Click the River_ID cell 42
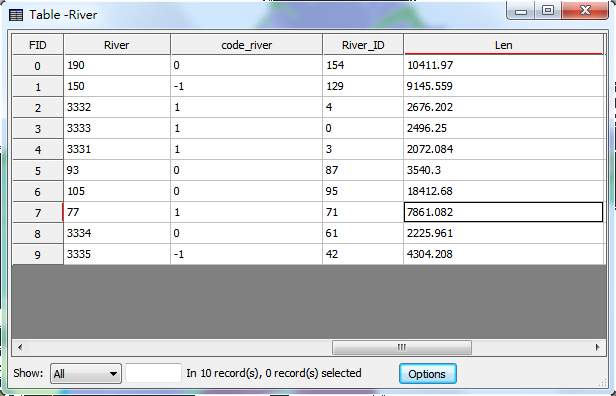 [x=363, y=254]
